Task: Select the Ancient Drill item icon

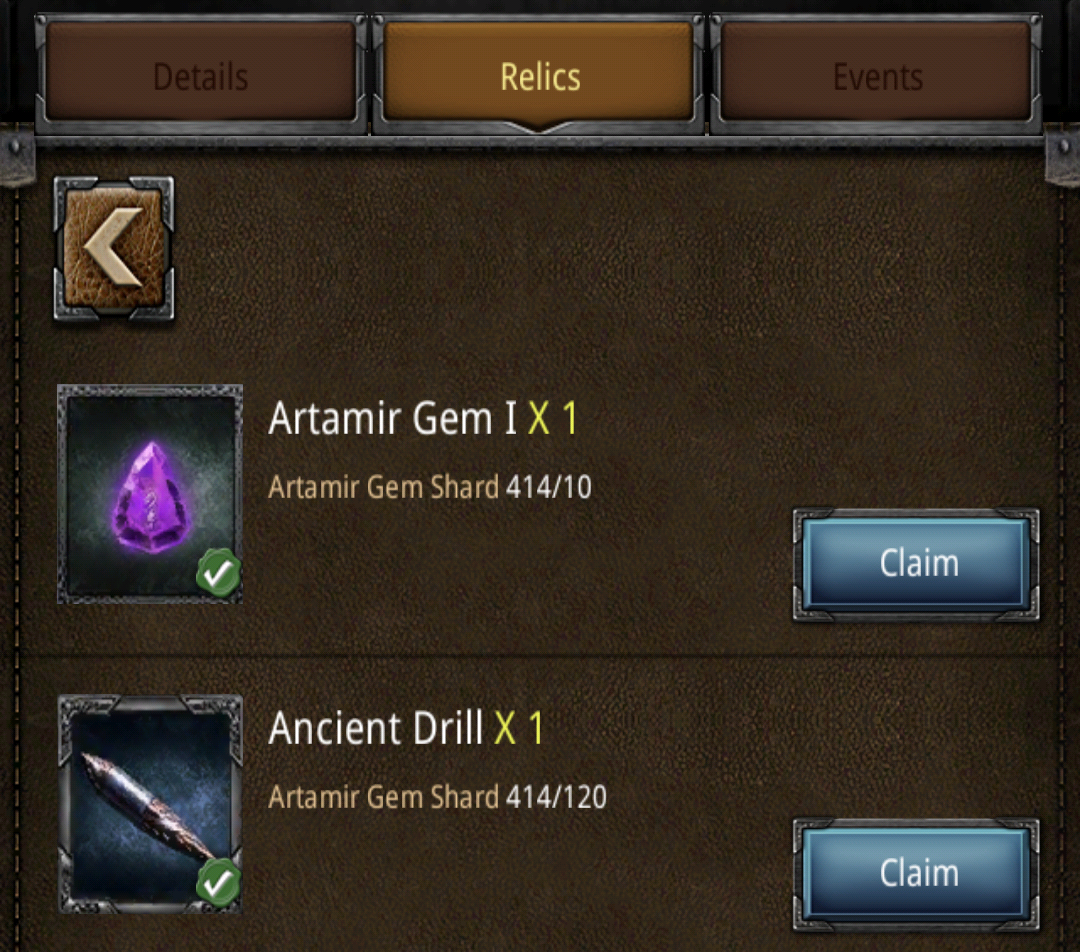Action: point(150,804)
